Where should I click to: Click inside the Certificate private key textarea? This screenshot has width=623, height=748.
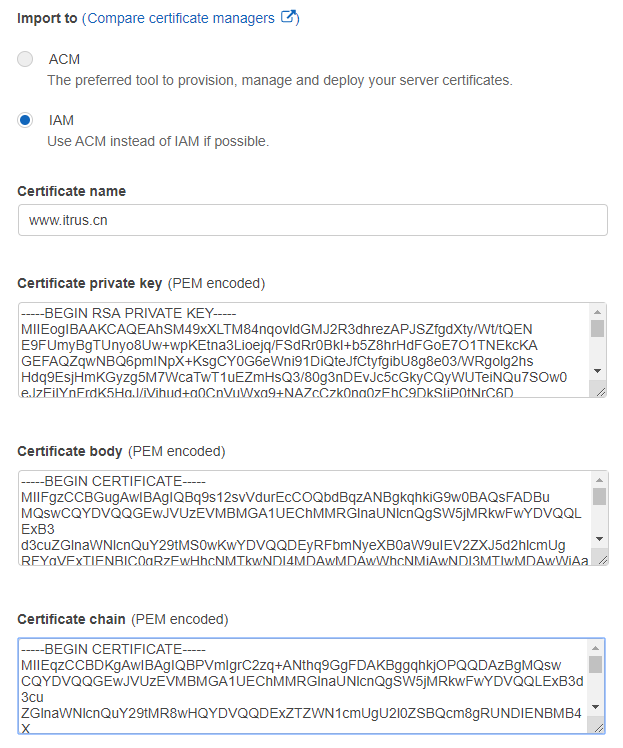300,350
